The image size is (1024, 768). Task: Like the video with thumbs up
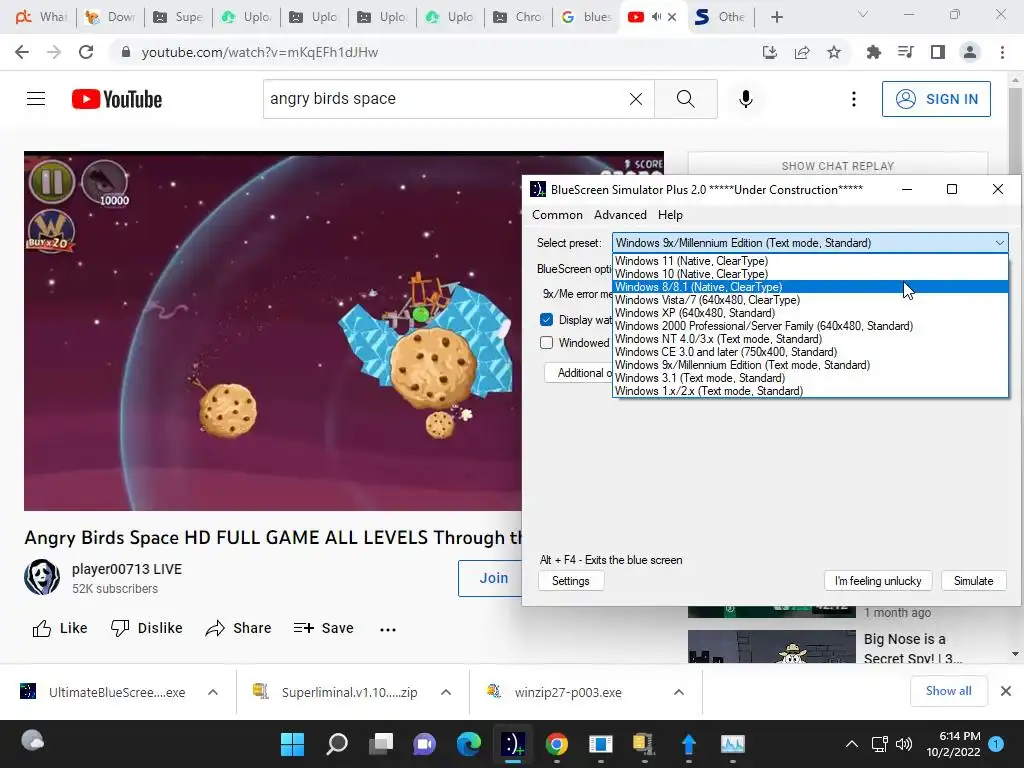click(59, 628)
